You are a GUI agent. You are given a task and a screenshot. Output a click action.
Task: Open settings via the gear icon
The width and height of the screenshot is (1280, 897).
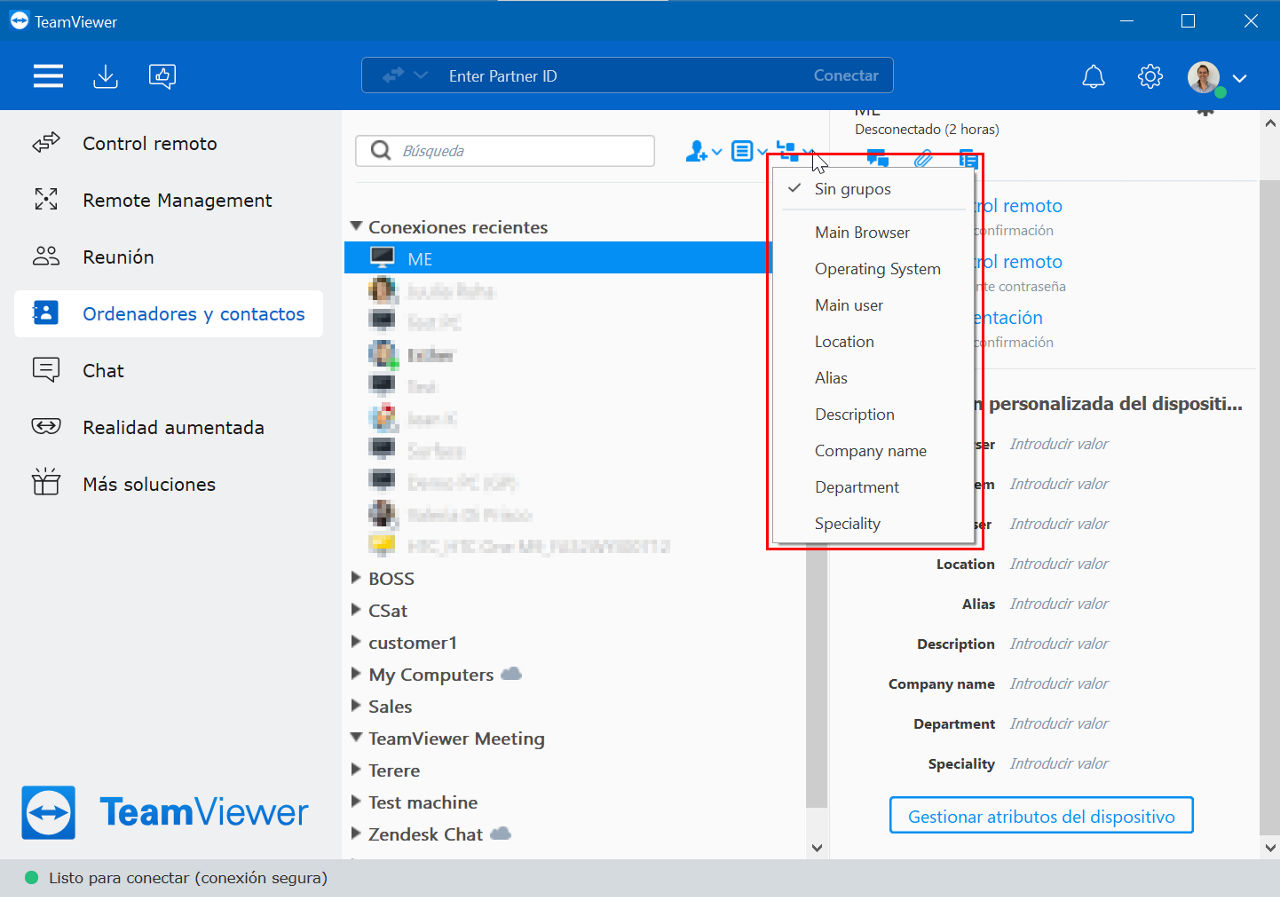1150,77
